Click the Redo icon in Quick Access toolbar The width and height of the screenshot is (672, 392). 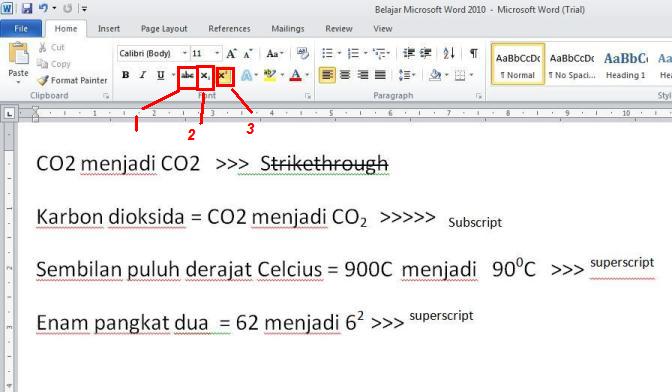tap(67, 8)
